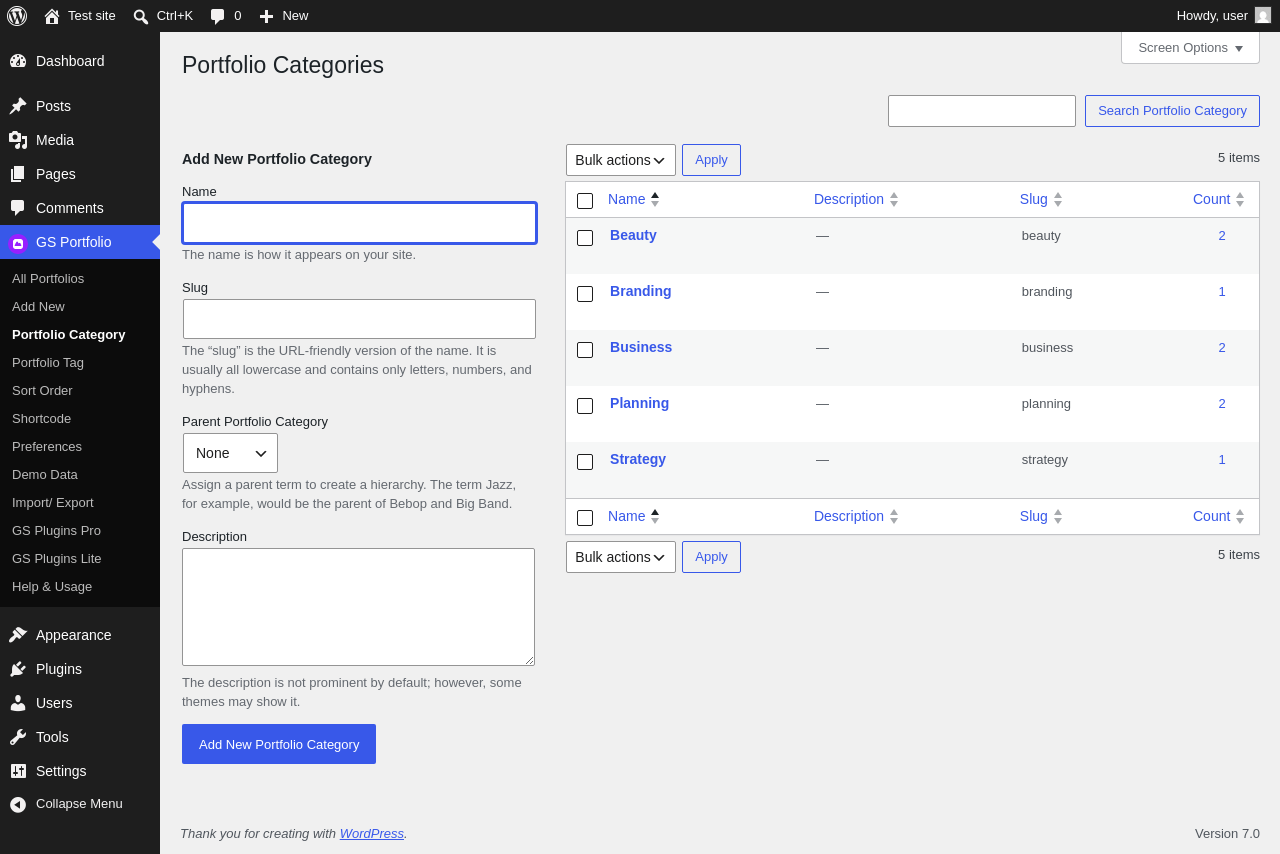Check the select-all checkbox in table header

585,201
